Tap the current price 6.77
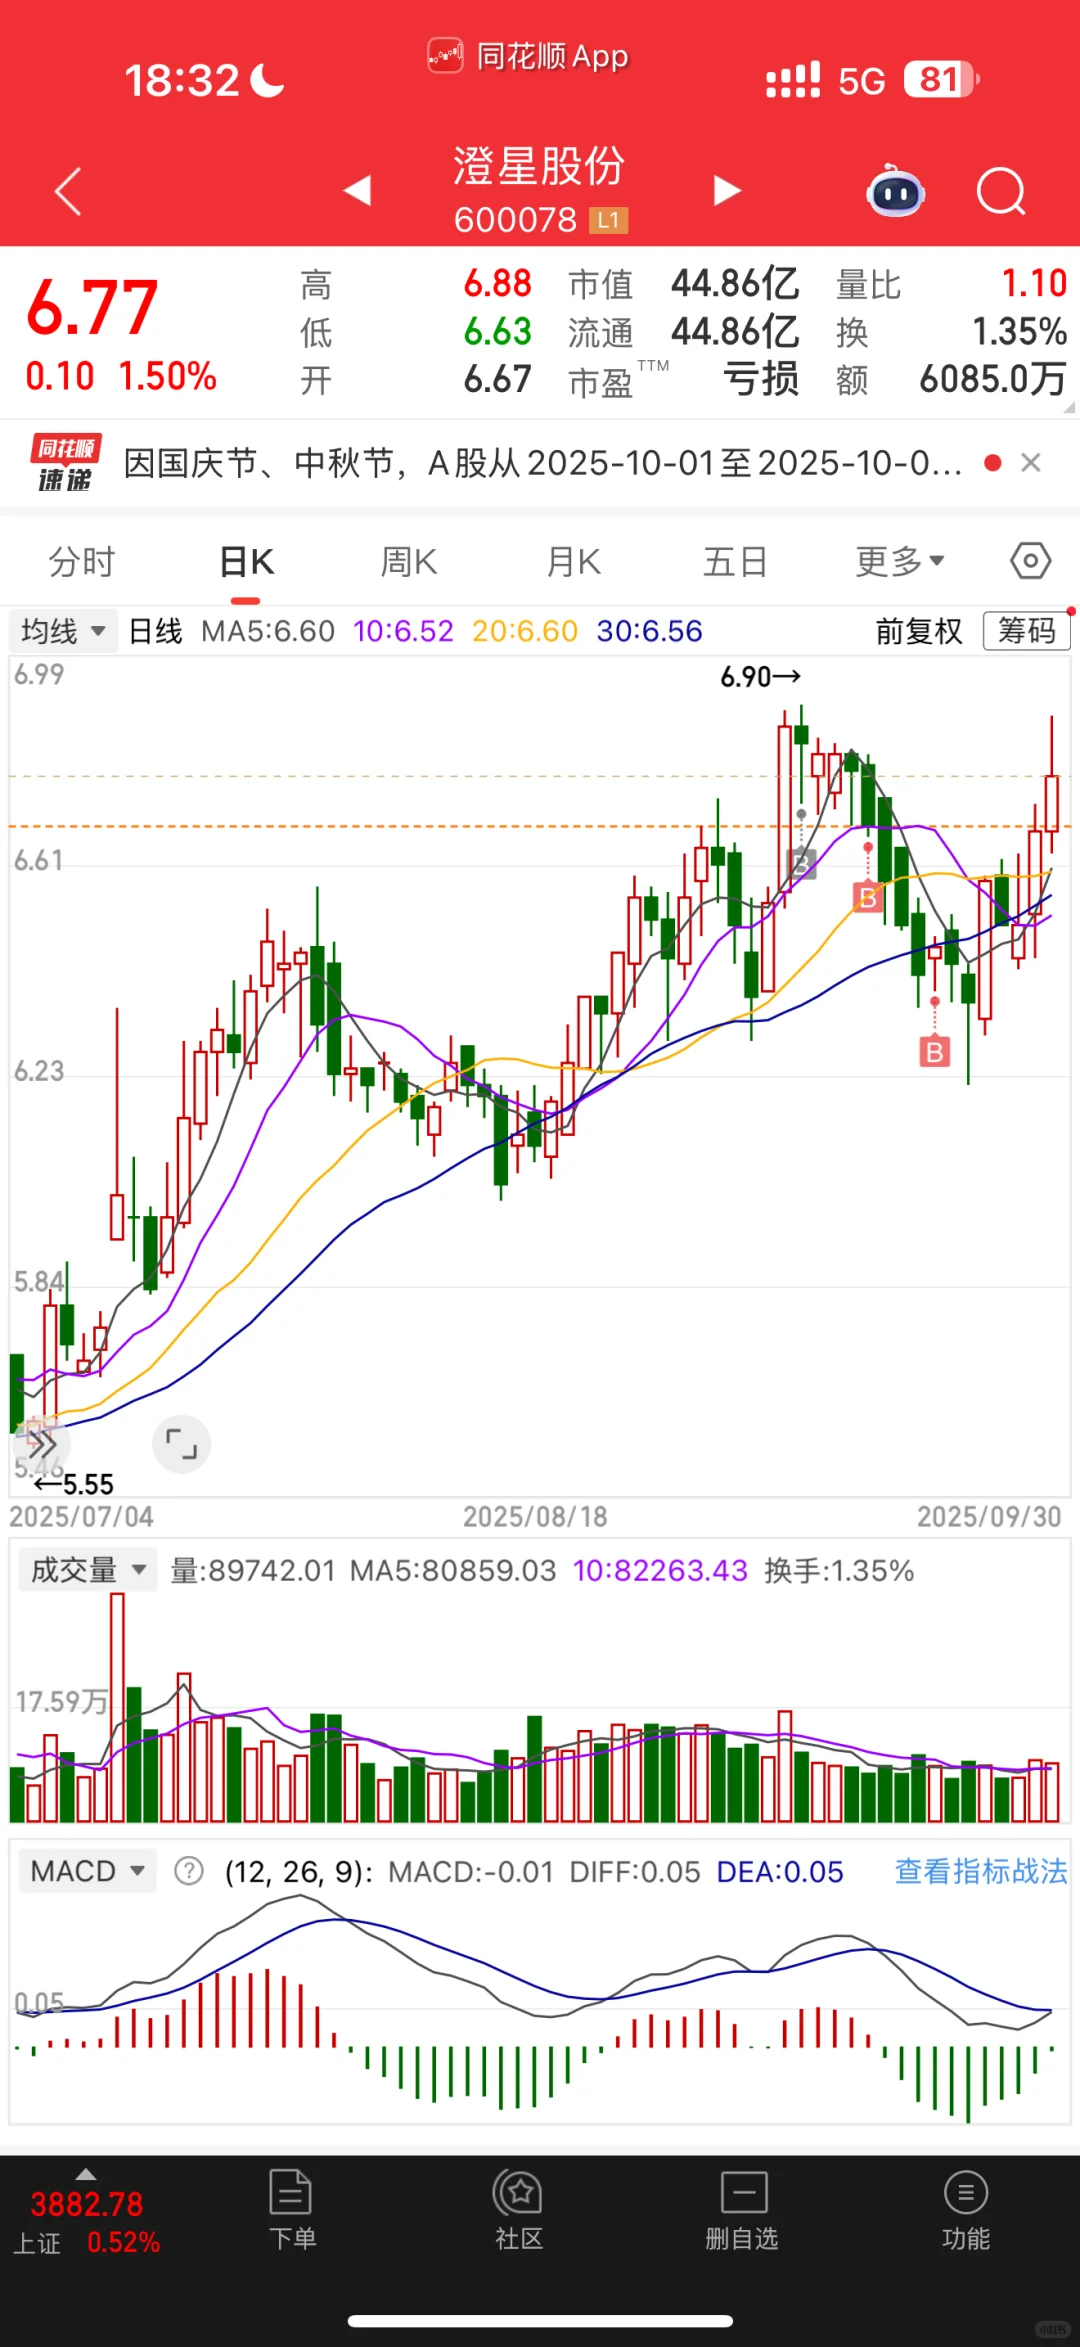1080x2347 pixels. [92, 308]
